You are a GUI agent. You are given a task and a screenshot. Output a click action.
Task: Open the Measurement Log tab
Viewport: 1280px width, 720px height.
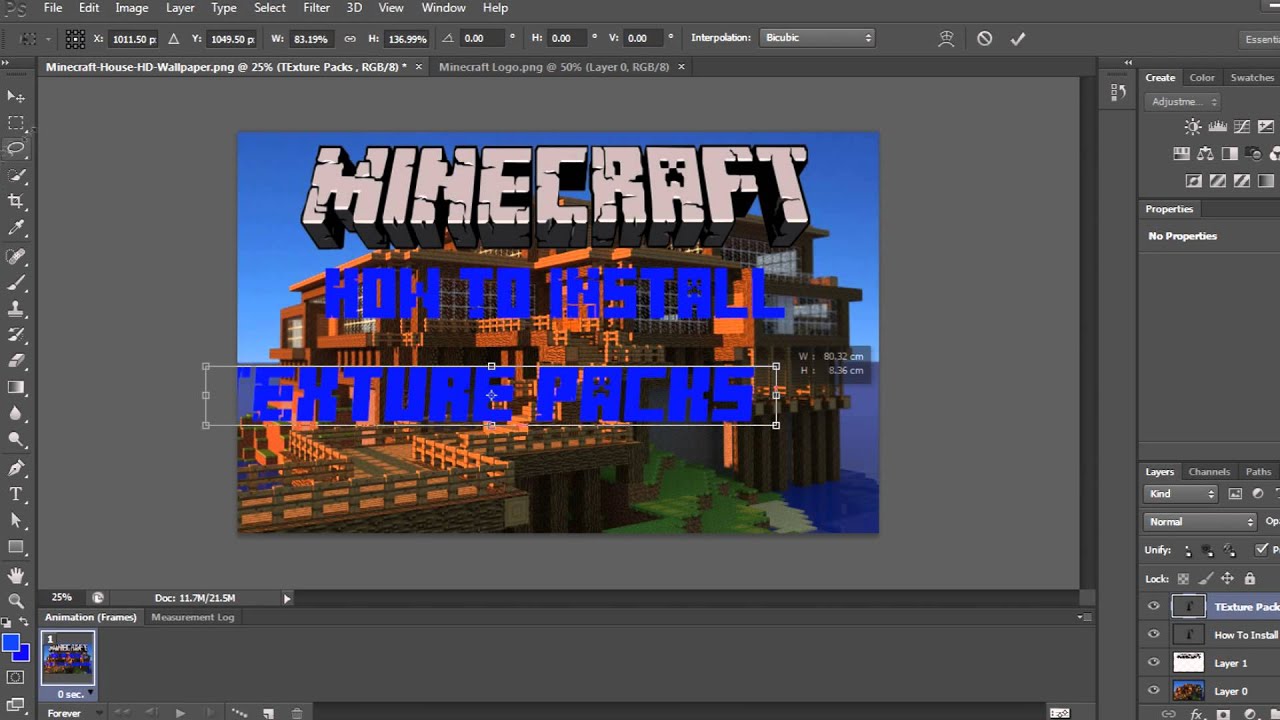[x=192, y=617]
